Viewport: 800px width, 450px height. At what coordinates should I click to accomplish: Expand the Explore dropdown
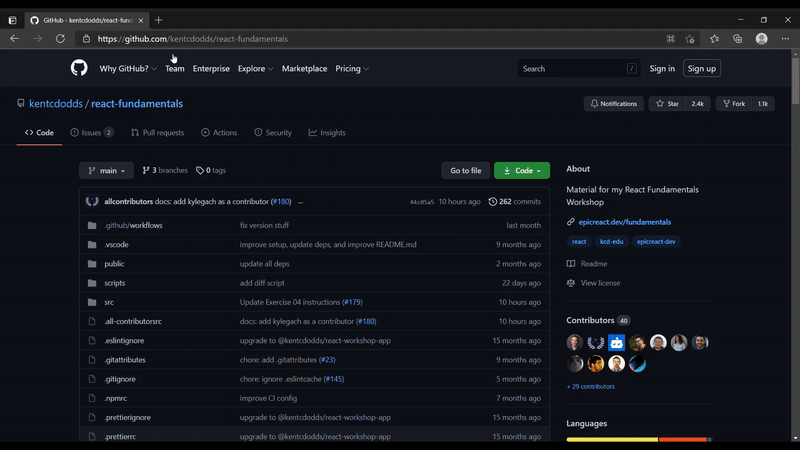[256, 68]
